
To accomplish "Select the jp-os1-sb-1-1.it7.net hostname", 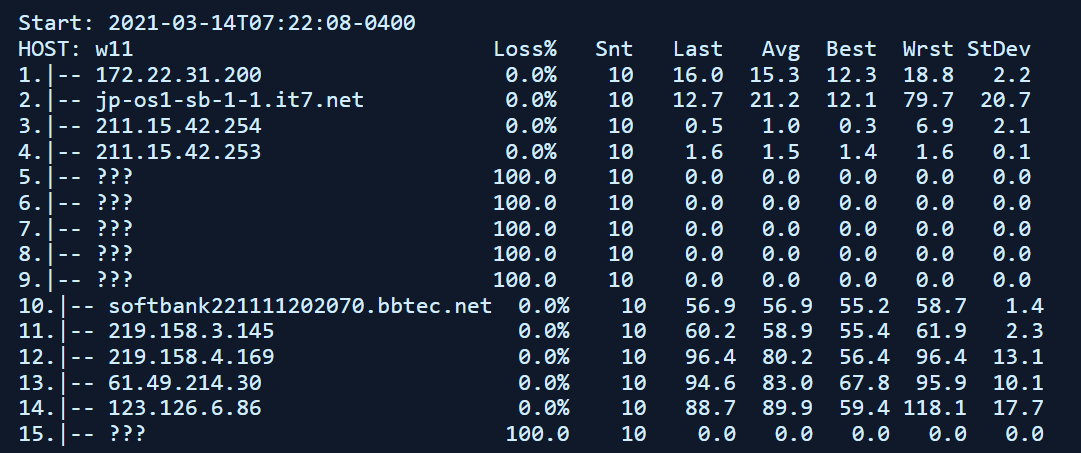I will [230, 100].
